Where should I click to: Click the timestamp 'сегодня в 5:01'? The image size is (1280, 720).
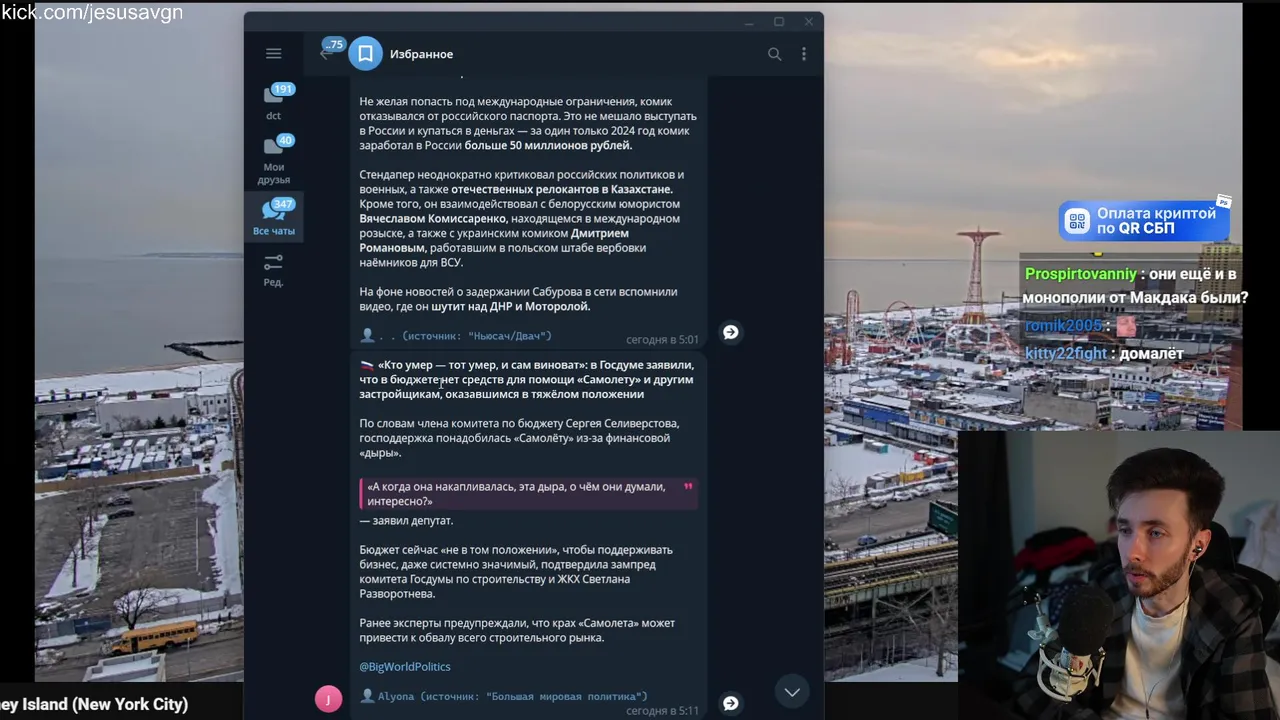(662, 340)
